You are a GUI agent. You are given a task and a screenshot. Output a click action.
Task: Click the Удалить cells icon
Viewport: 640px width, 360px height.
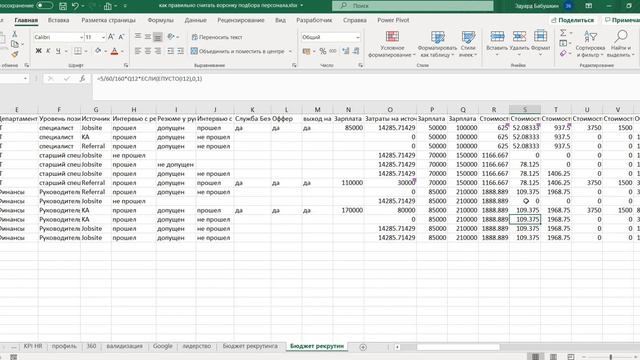(519, 37)
